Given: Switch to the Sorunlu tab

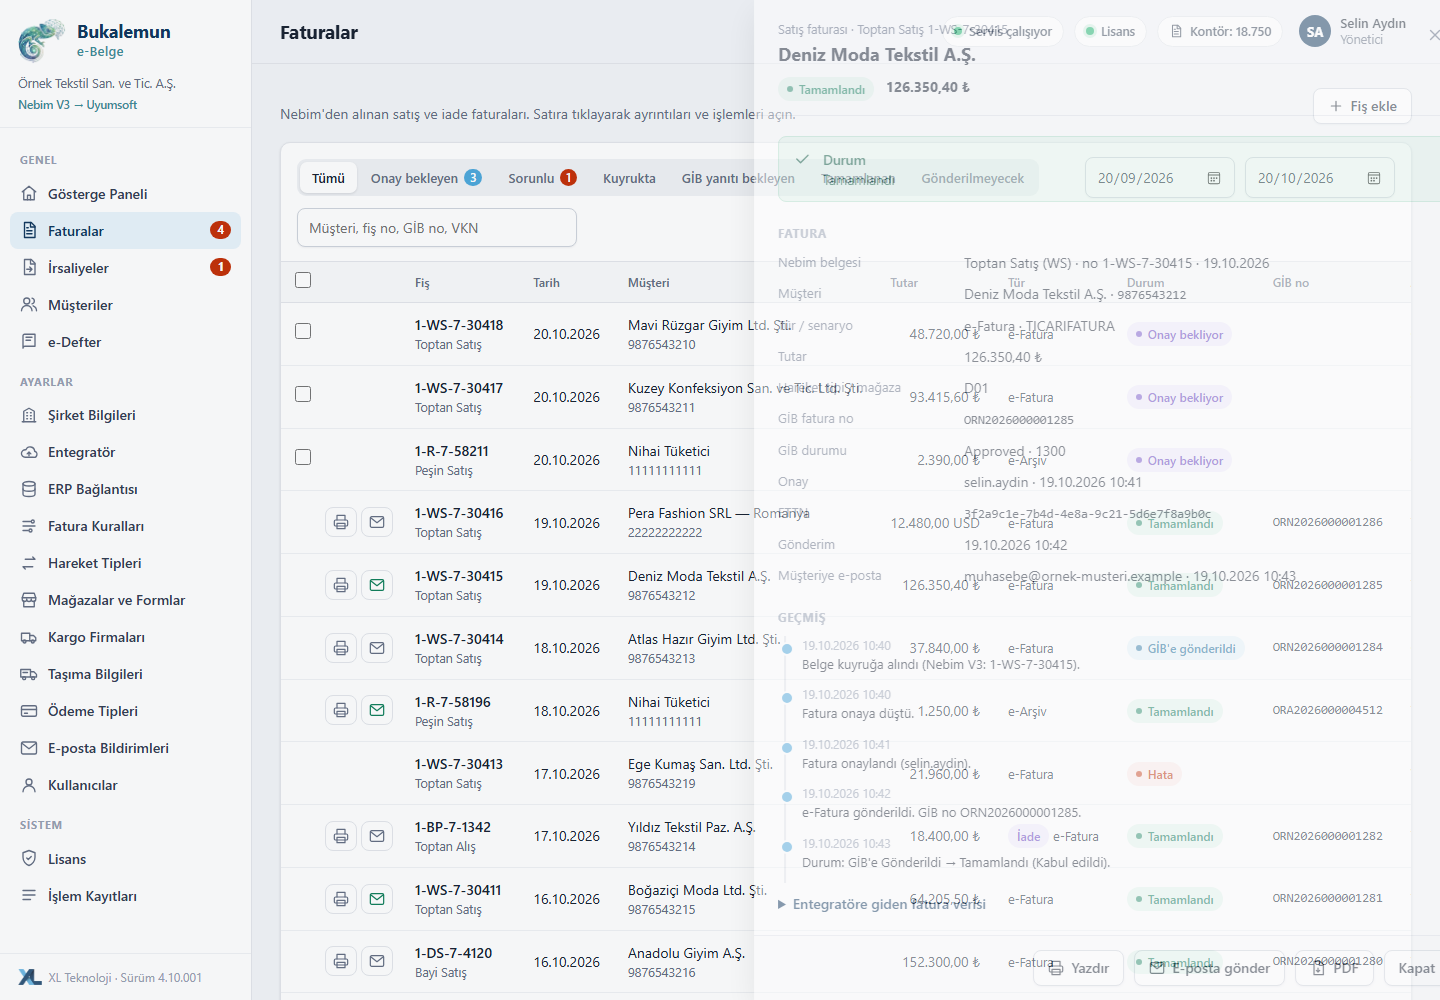Looking at the screenshot, I should pyautogui.click(x=542, y=178).
